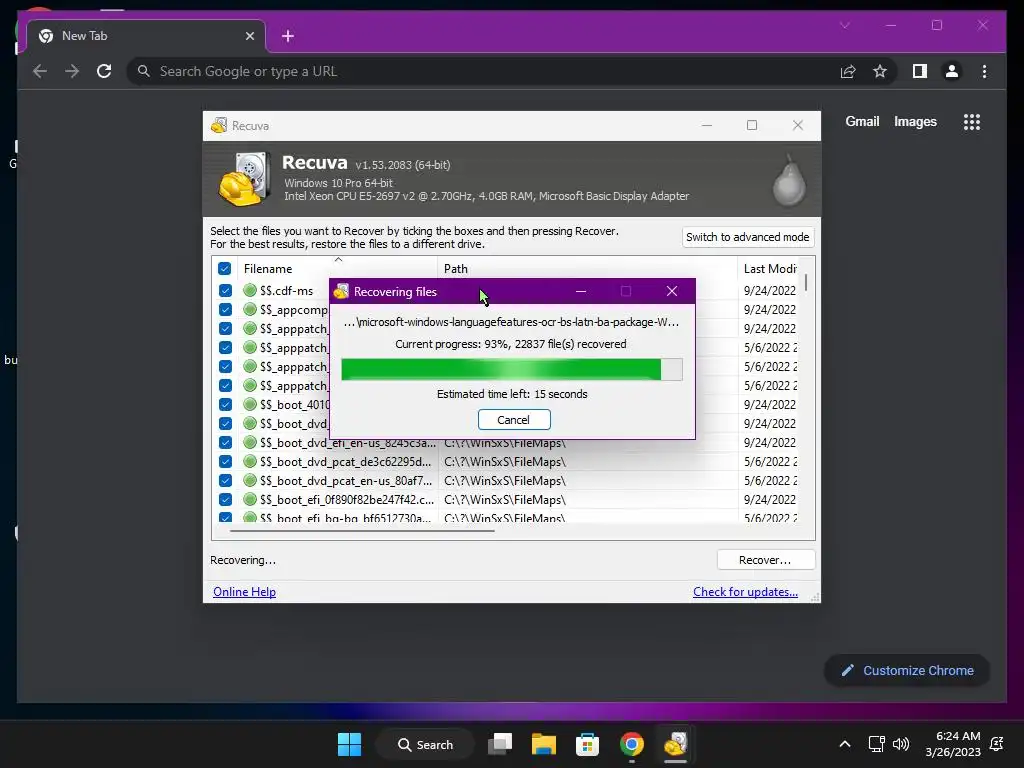Select the $$_boot_dvd_pcat_de3c62295d filename row
The width and height of the screenshot is (1024, 768).
(345, 462)
